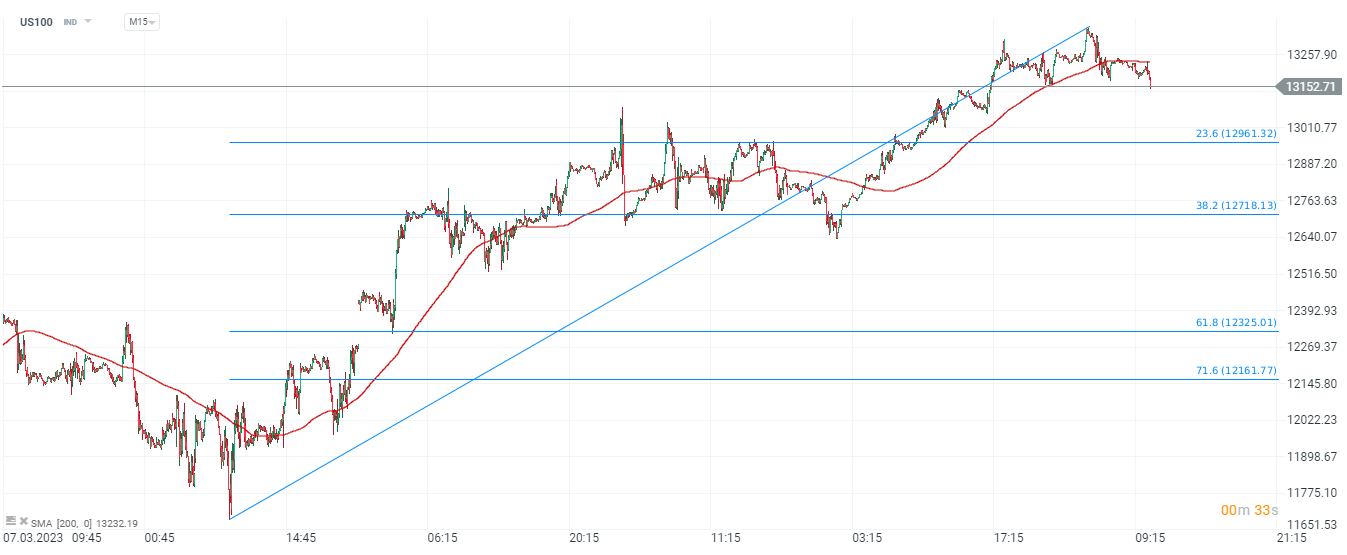Screen dimensions: 1347x555
Task: Select the 61.8 Fibonacci level label
Action: click(1236, 322)
